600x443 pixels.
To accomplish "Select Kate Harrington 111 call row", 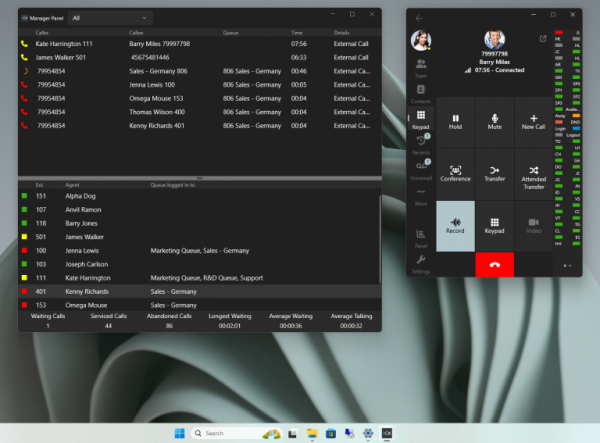I will click(200, 44).
